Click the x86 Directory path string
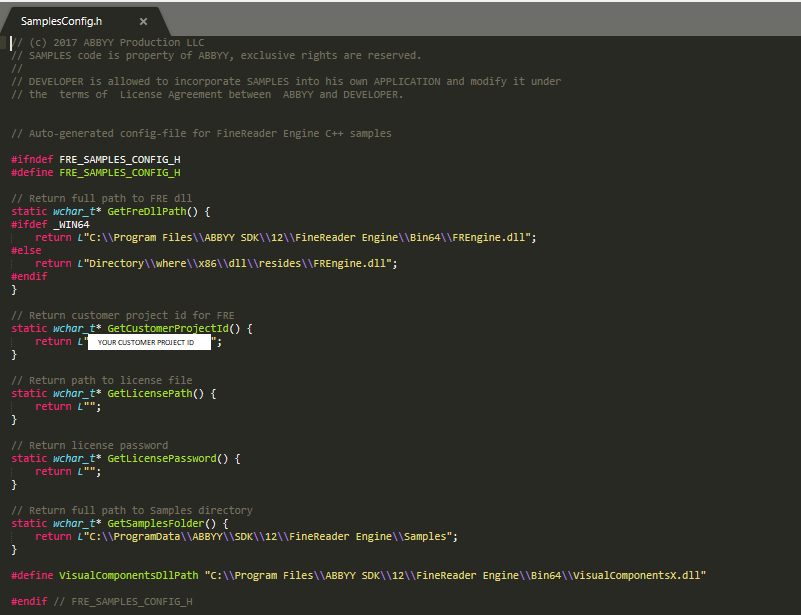This screenshot has height=615, width=801. [240, 263]
